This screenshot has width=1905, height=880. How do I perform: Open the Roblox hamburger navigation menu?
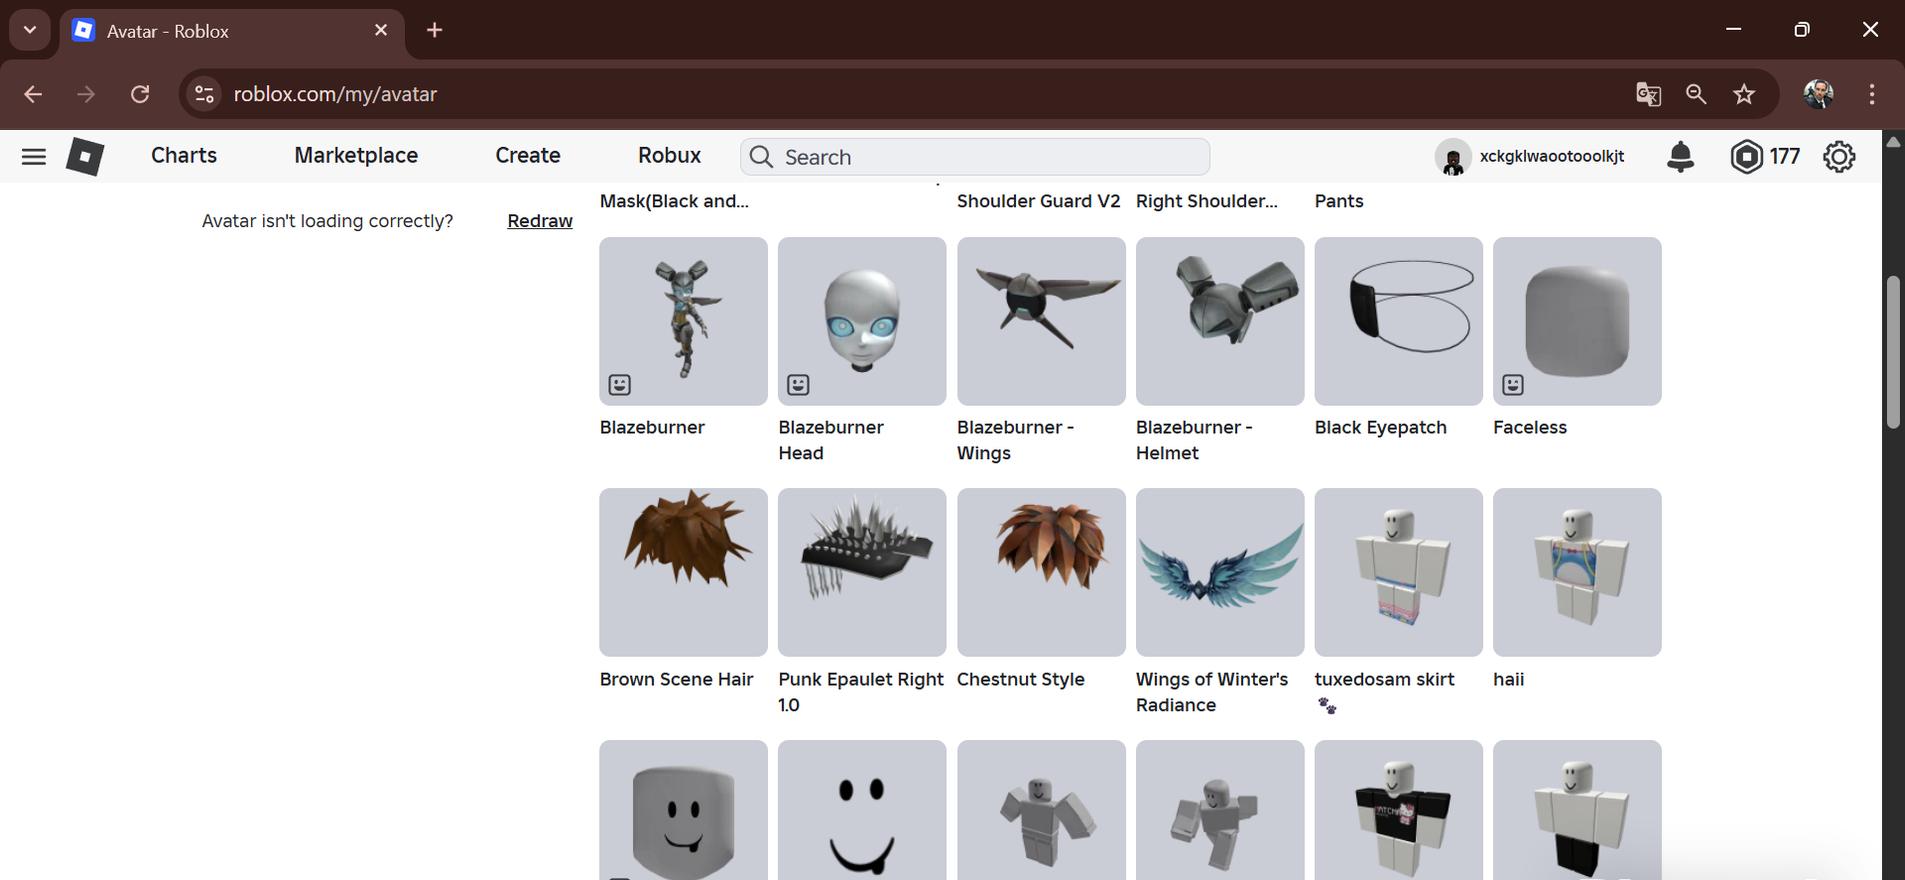(33, 157)
